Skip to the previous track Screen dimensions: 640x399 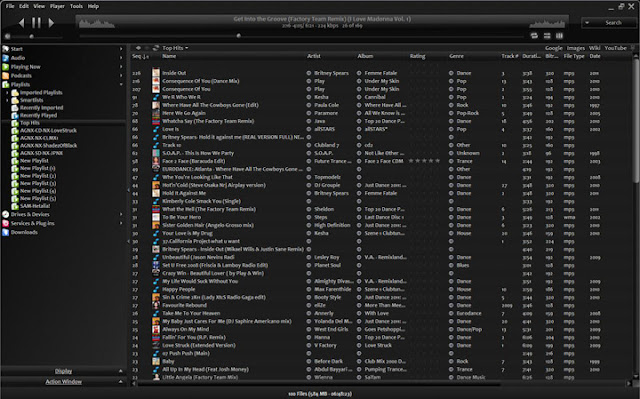(x=21, y=23)
